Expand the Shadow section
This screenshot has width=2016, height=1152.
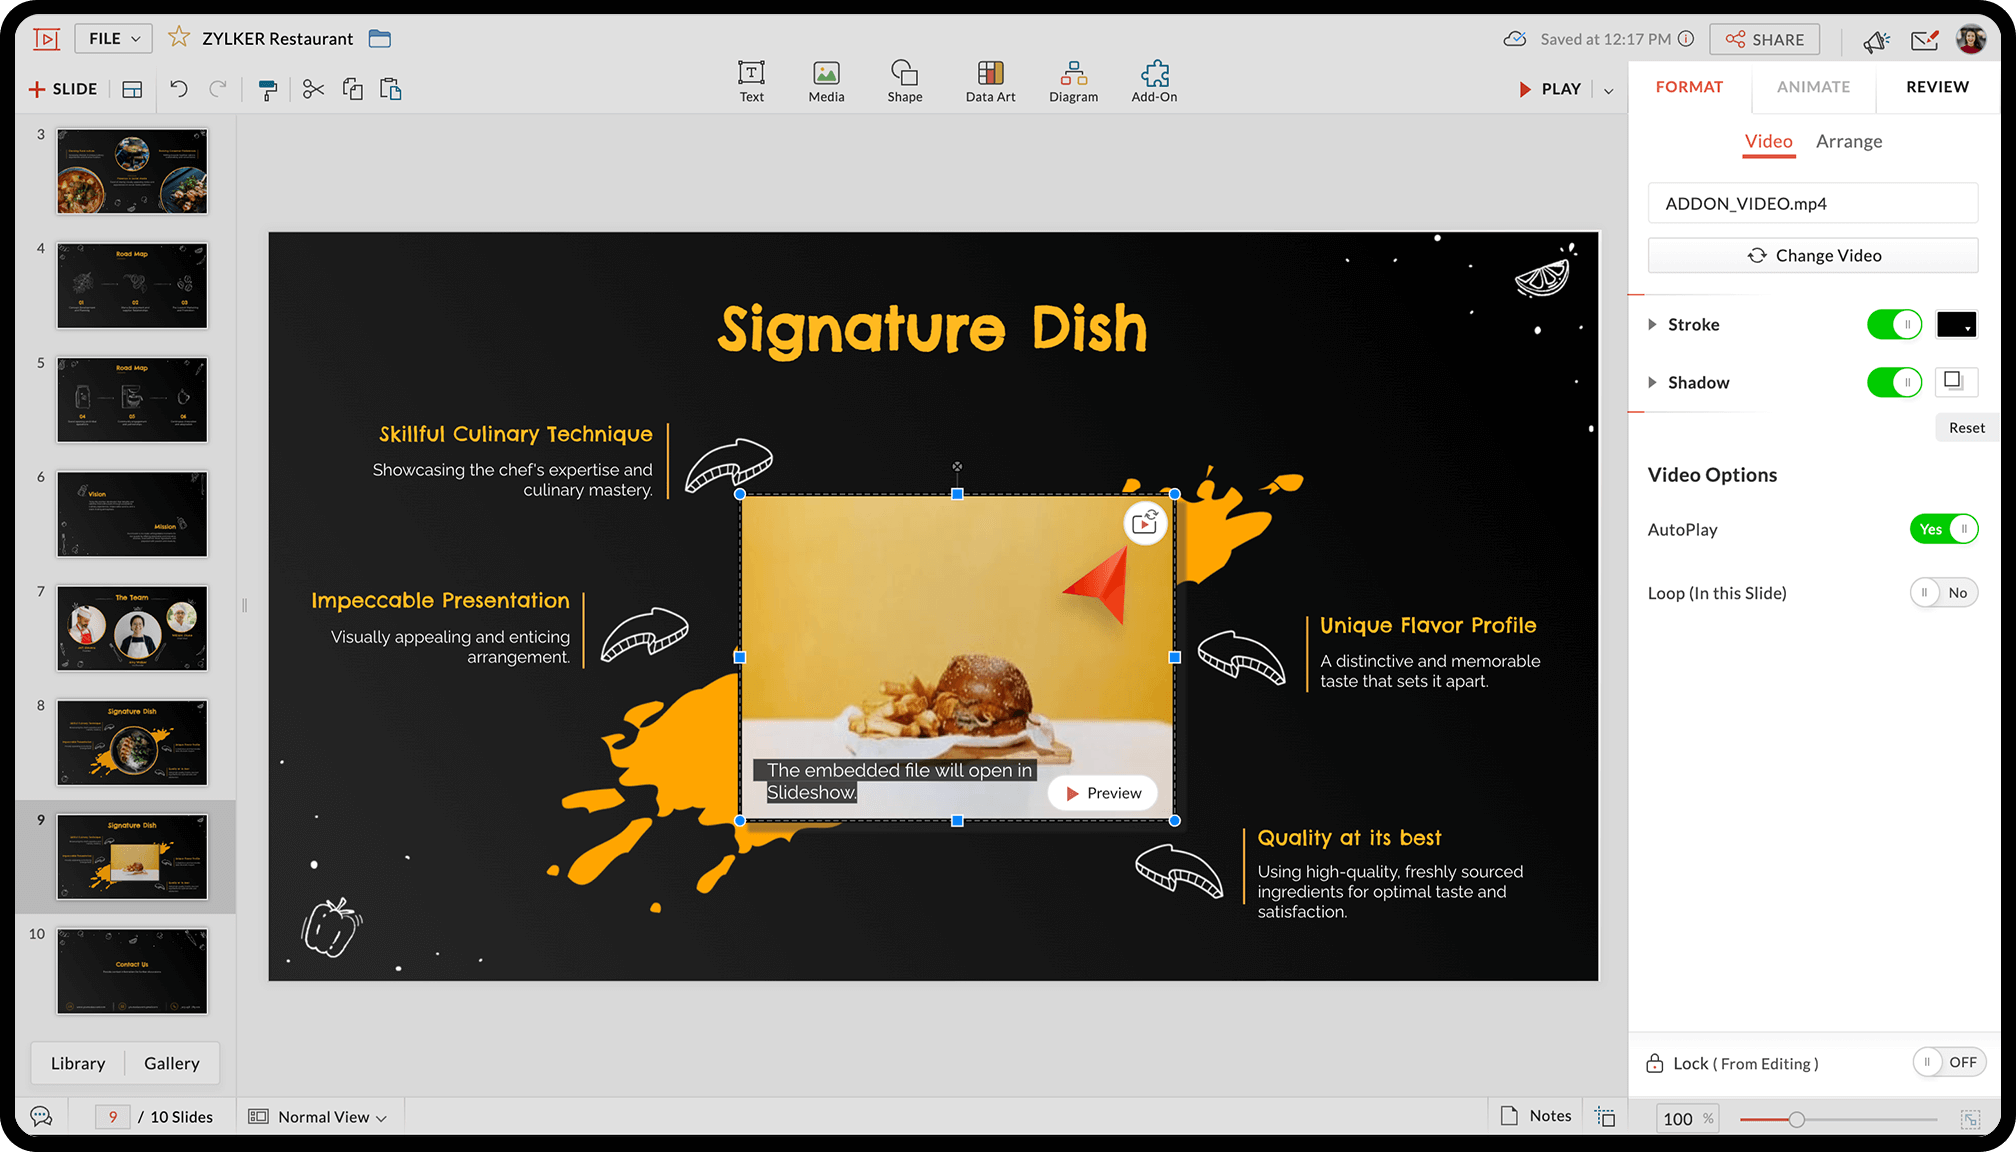(x=1653, y=383)
